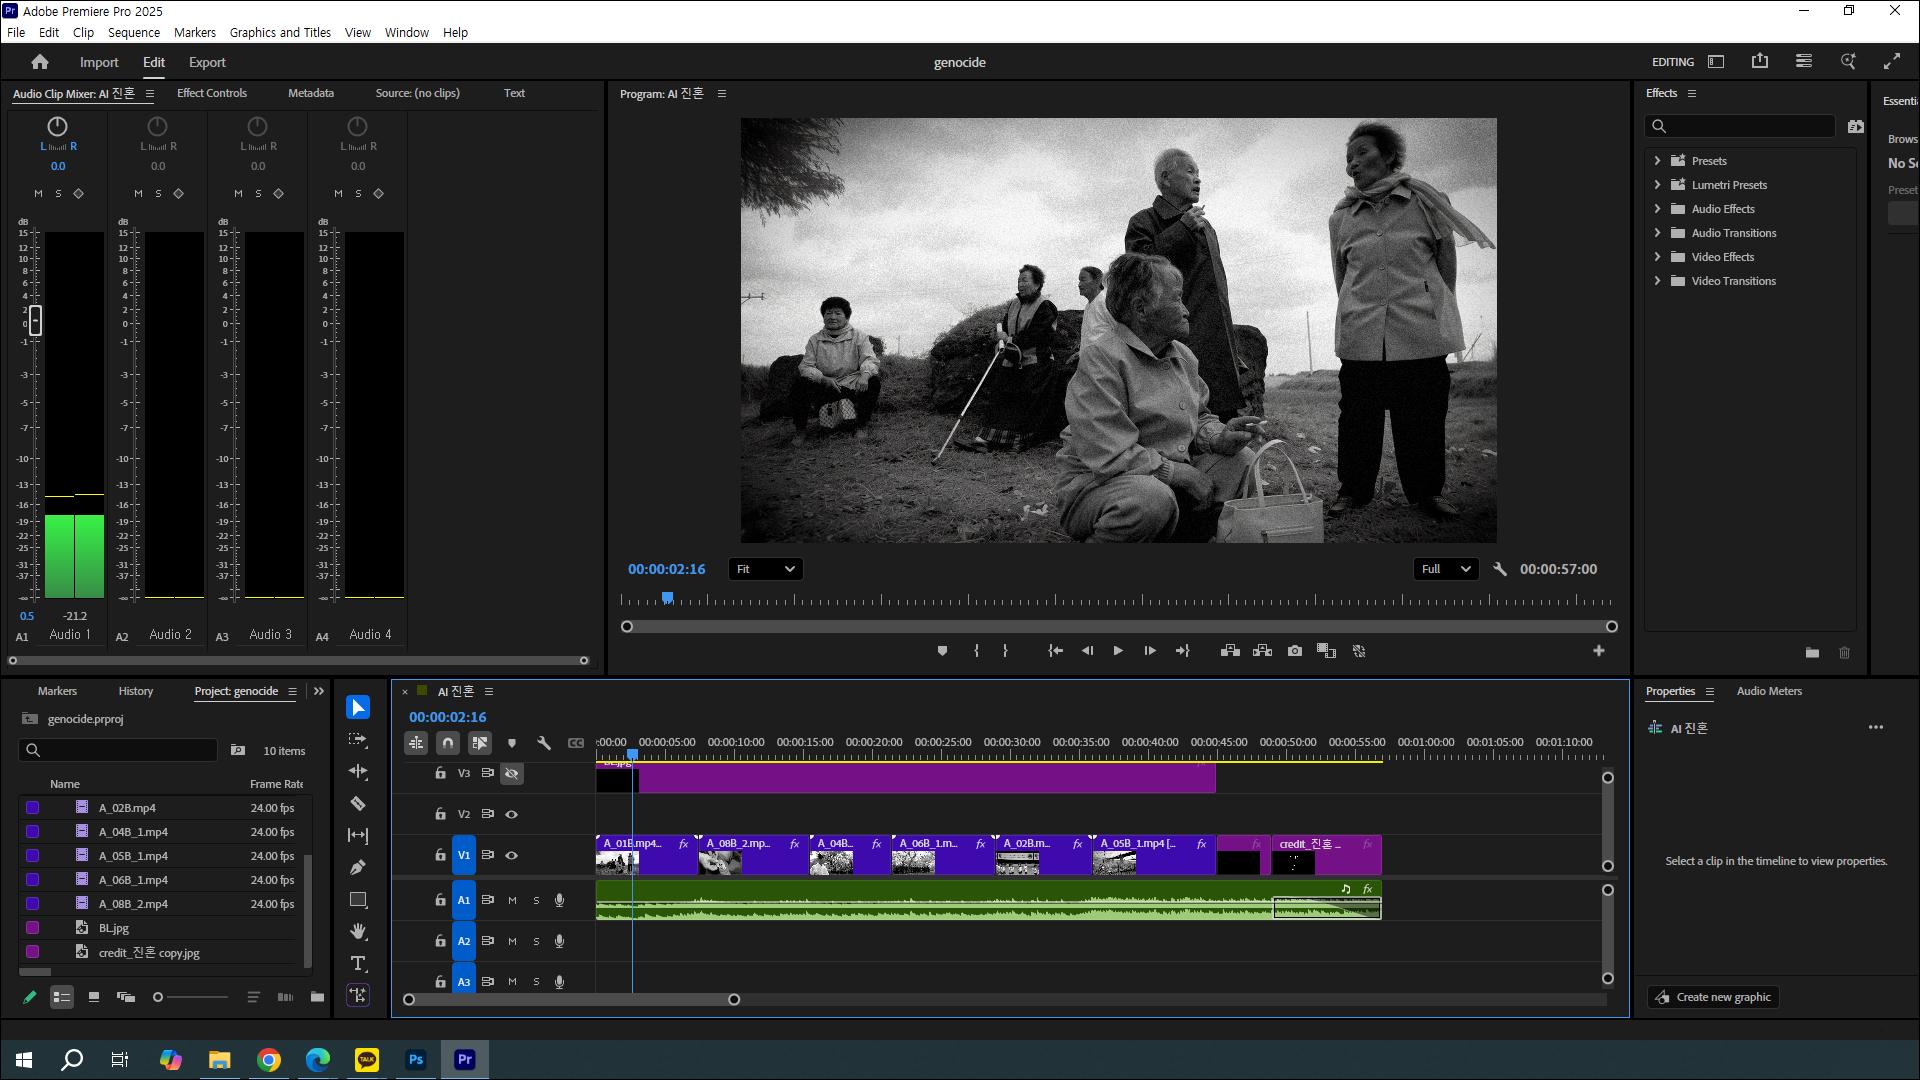The width and height of the screenshot is (1920, 1080).
Task: Click the Export workspace button
Action: (207, 62)
